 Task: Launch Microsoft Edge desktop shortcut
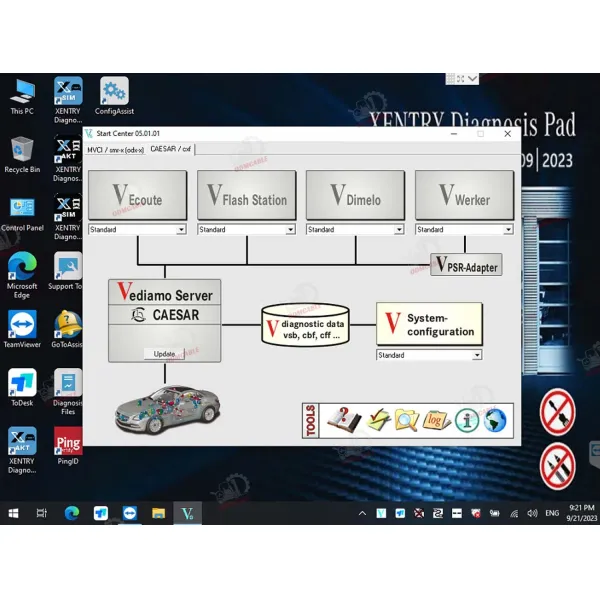(x=22, y=275)
